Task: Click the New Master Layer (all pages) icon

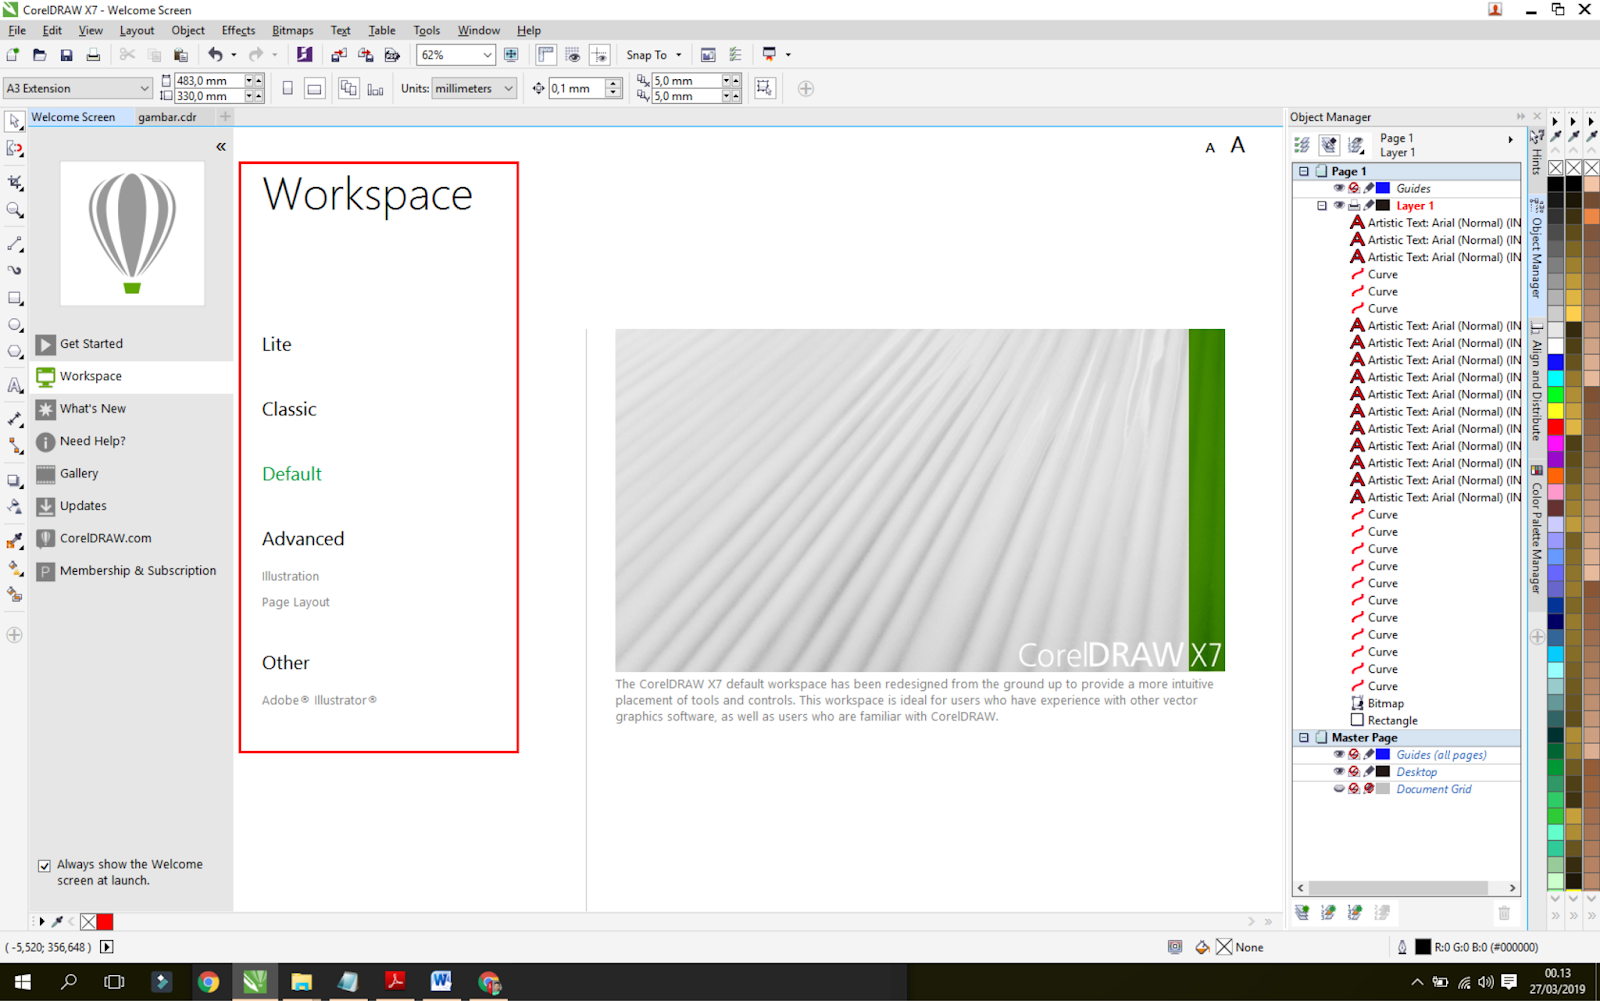Action: 1328,912
